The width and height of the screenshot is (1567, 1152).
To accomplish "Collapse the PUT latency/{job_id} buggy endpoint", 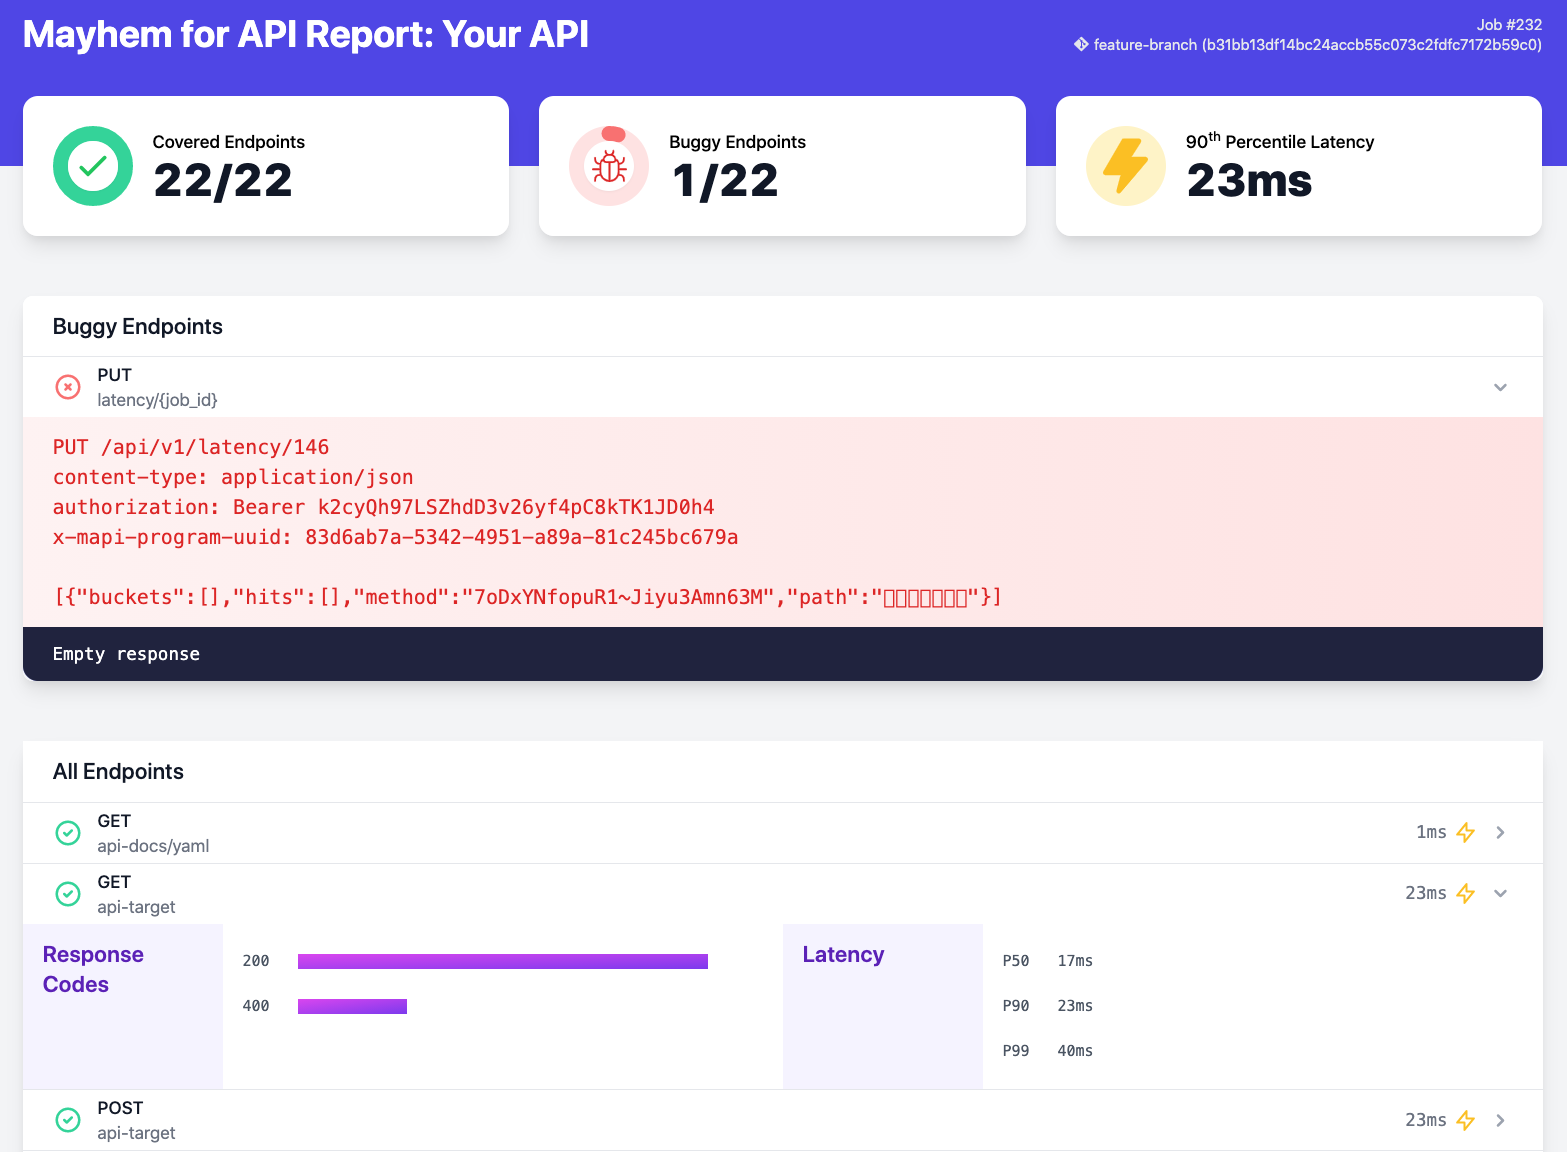I will click(x=1500, y=387).
